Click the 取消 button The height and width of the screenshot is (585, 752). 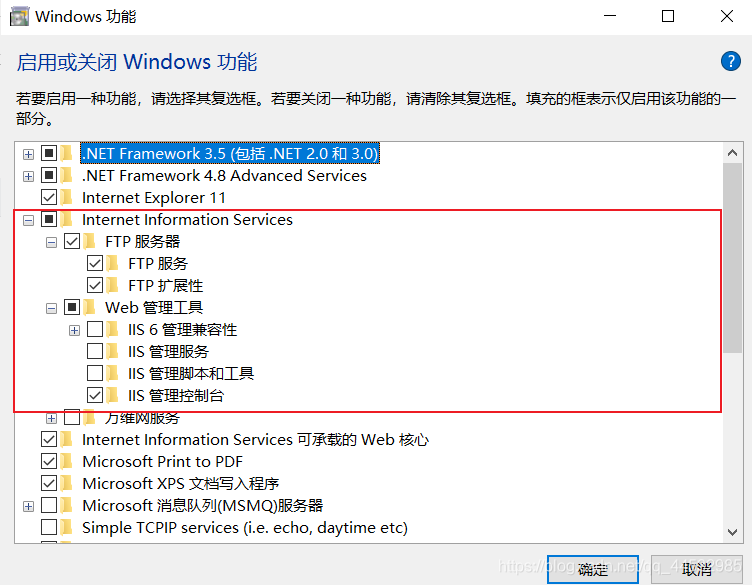pos(696,569)
